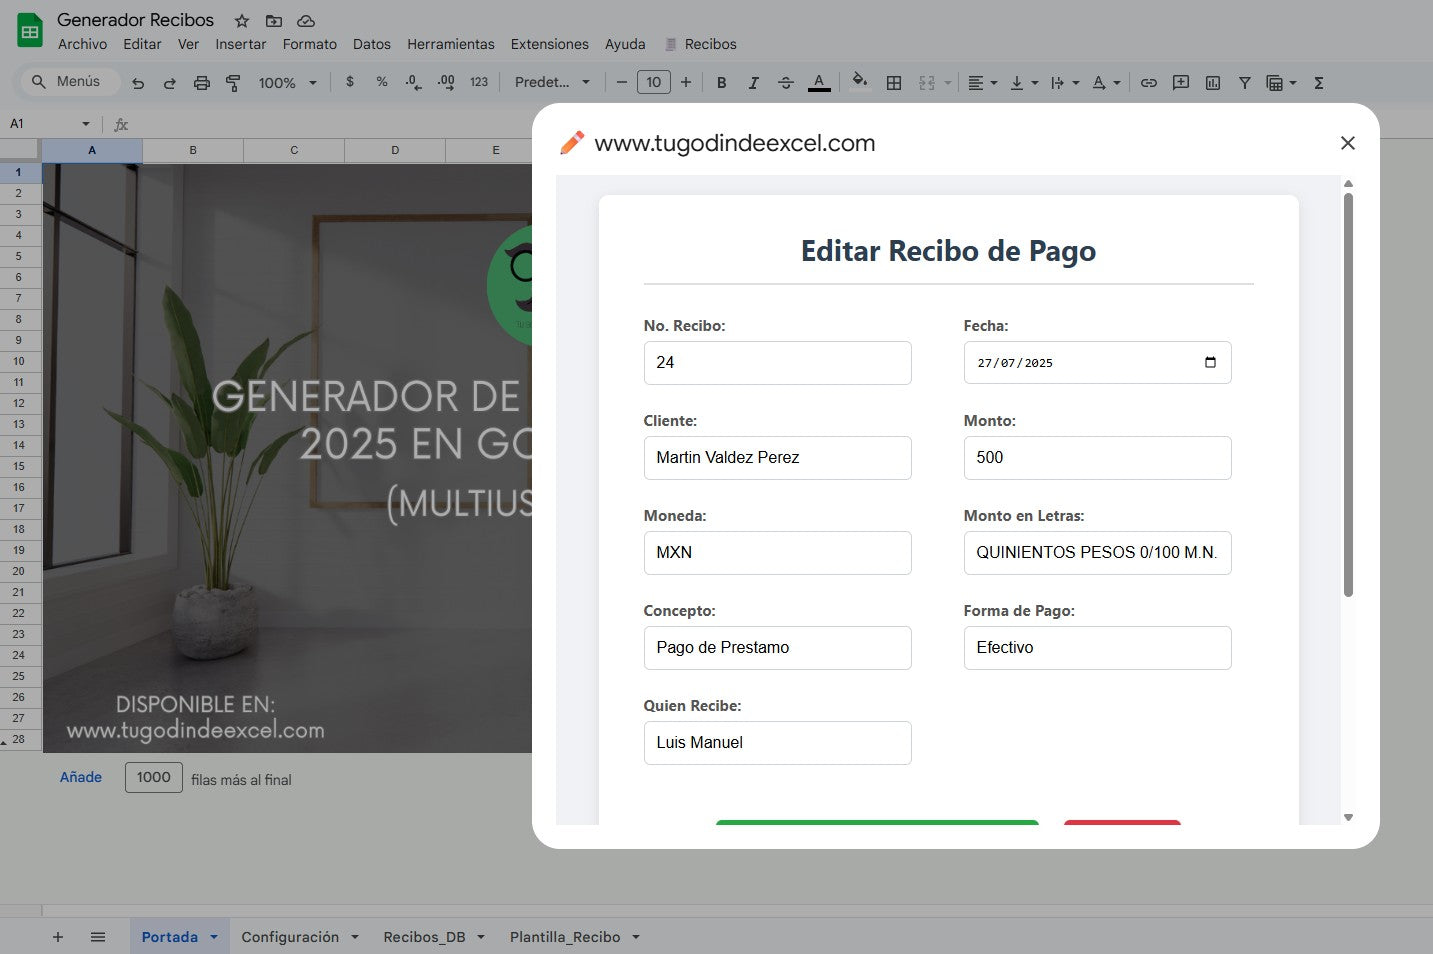This screenshot has height=954, width=1433.
Task: Click the Create a filter icon
Action: pyautogui.click(x=1244, y=82)
